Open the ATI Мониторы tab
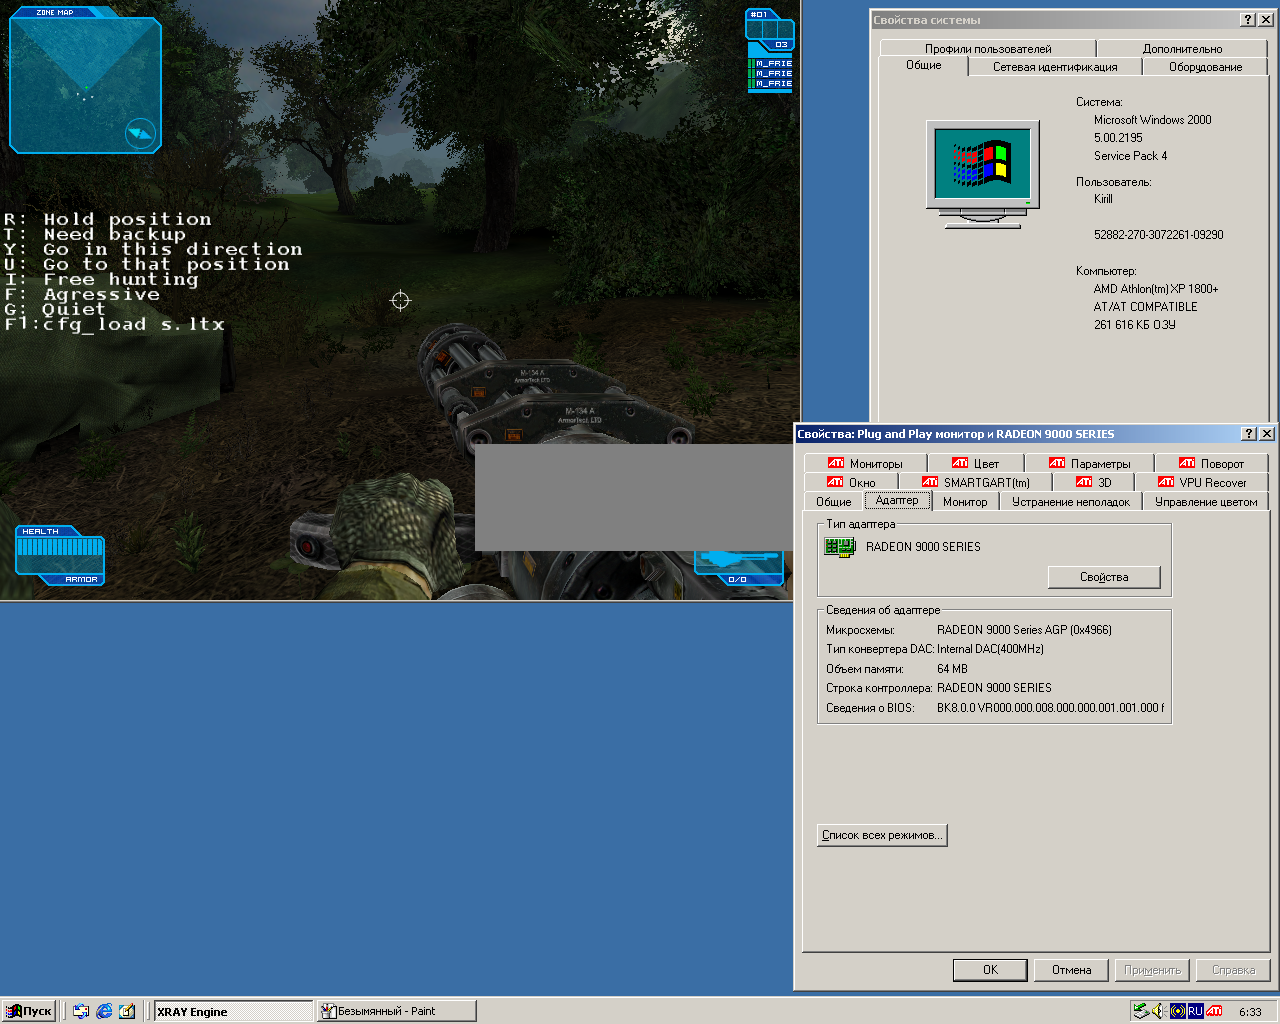This screenshot has width=1280, height=1024. tap(865, 463)
